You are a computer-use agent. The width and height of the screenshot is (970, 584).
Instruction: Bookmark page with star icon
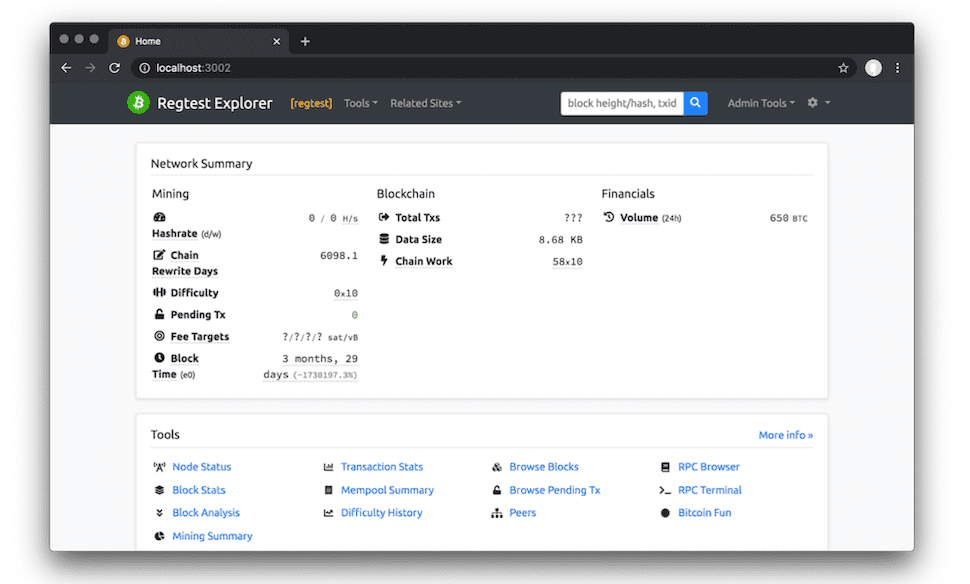click(843, 68)
